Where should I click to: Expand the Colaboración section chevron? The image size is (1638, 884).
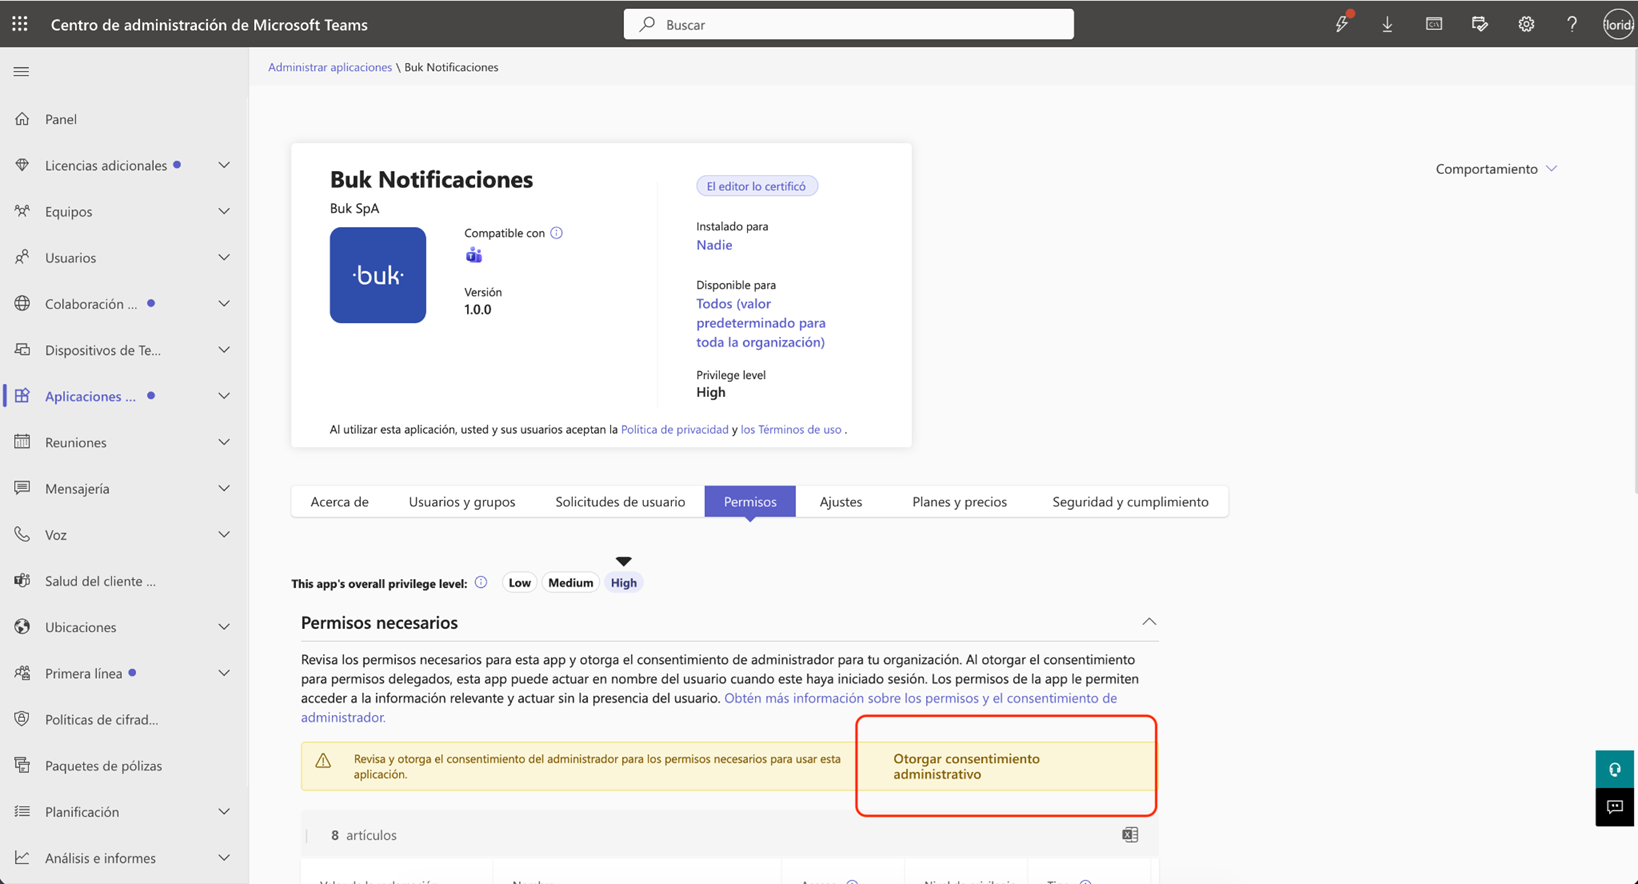224,304
